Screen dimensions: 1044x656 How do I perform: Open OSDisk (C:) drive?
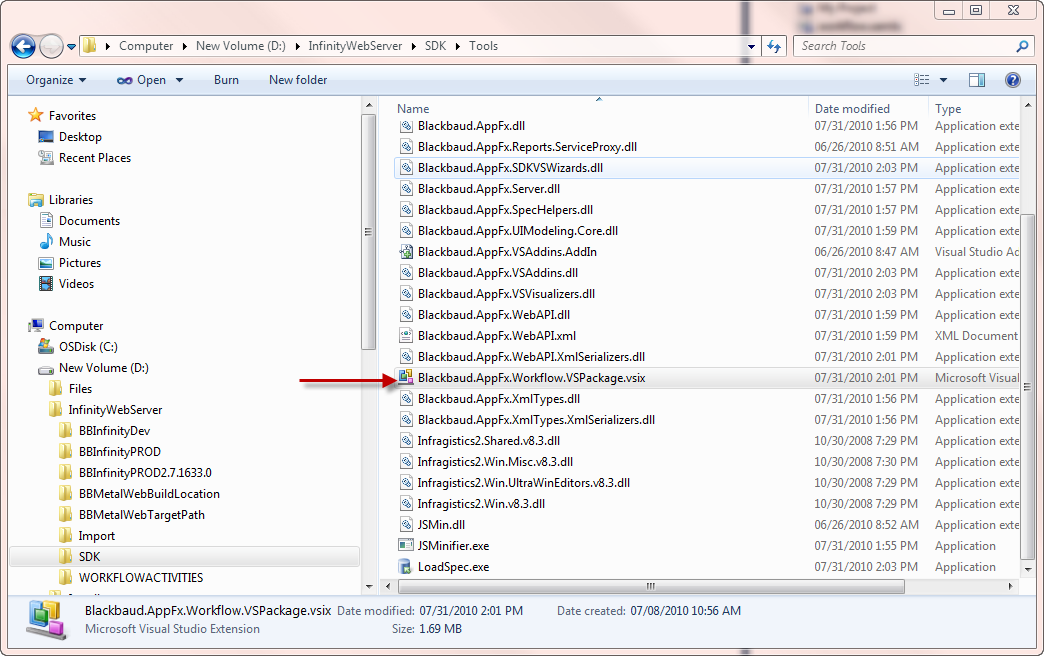88,347
